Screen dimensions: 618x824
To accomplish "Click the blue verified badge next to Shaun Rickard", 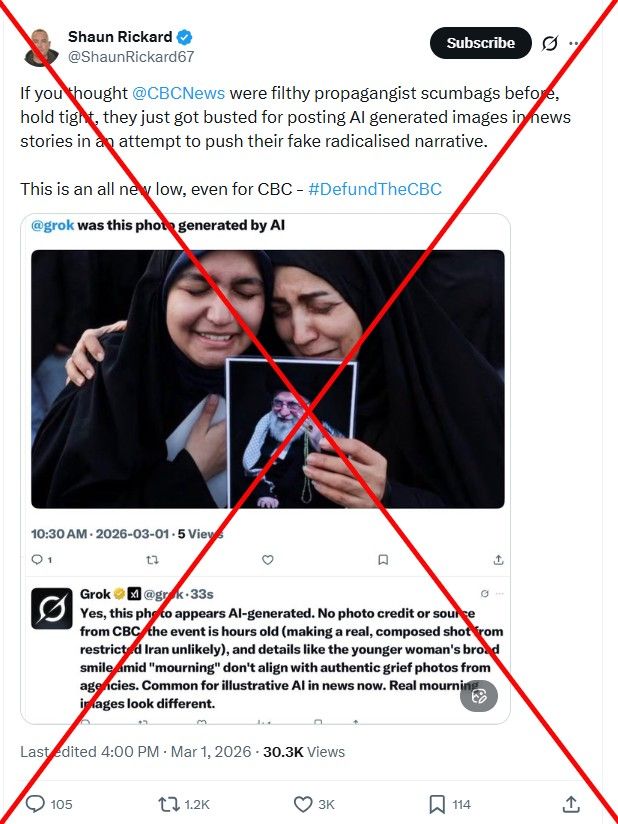I will 184,37.
